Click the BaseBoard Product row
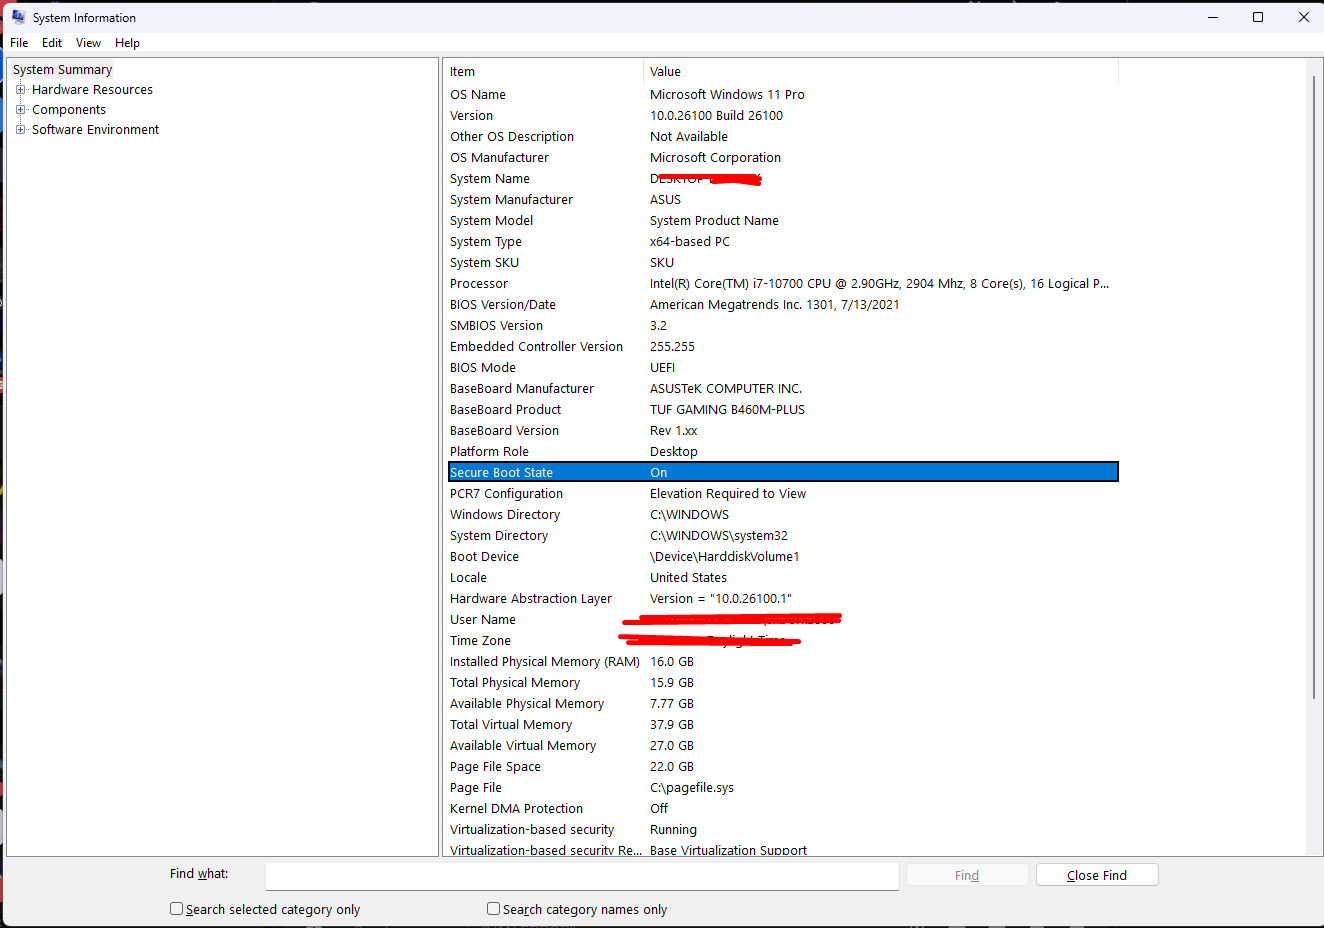Image resolution: width=1324 pixels, height=928 pixels. tap(783, 409)
